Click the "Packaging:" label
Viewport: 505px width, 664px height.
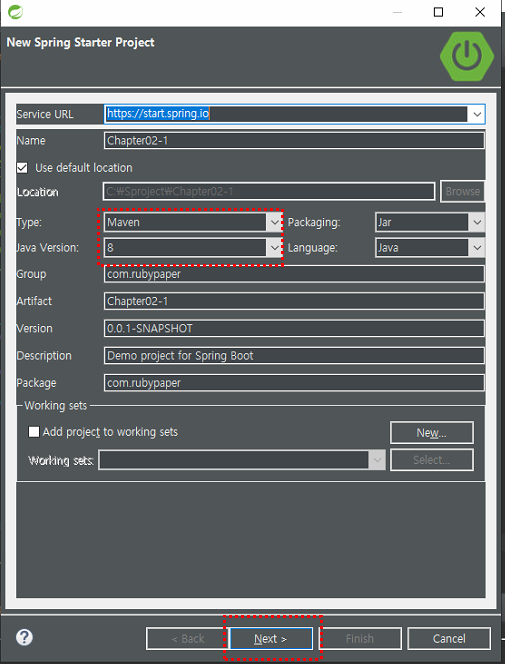click(x=314, y=222)
